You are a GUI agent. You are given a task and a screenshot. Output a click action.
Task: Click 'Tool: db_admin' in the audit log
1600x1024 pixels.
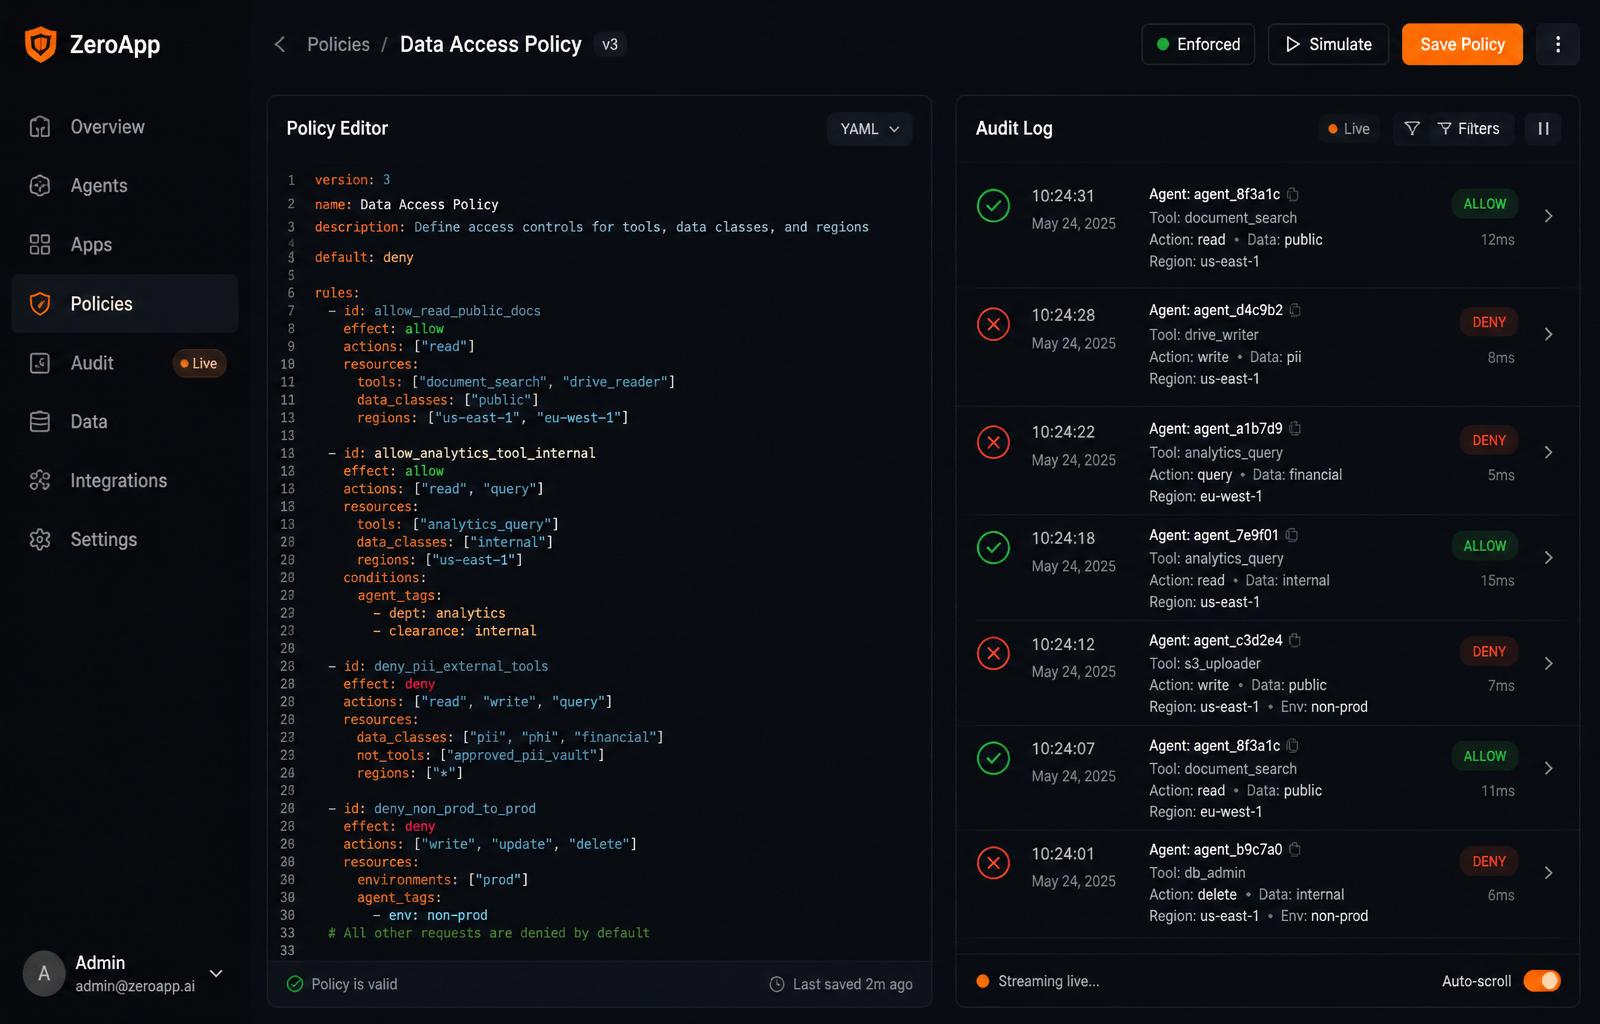[x=1197, y=873]
